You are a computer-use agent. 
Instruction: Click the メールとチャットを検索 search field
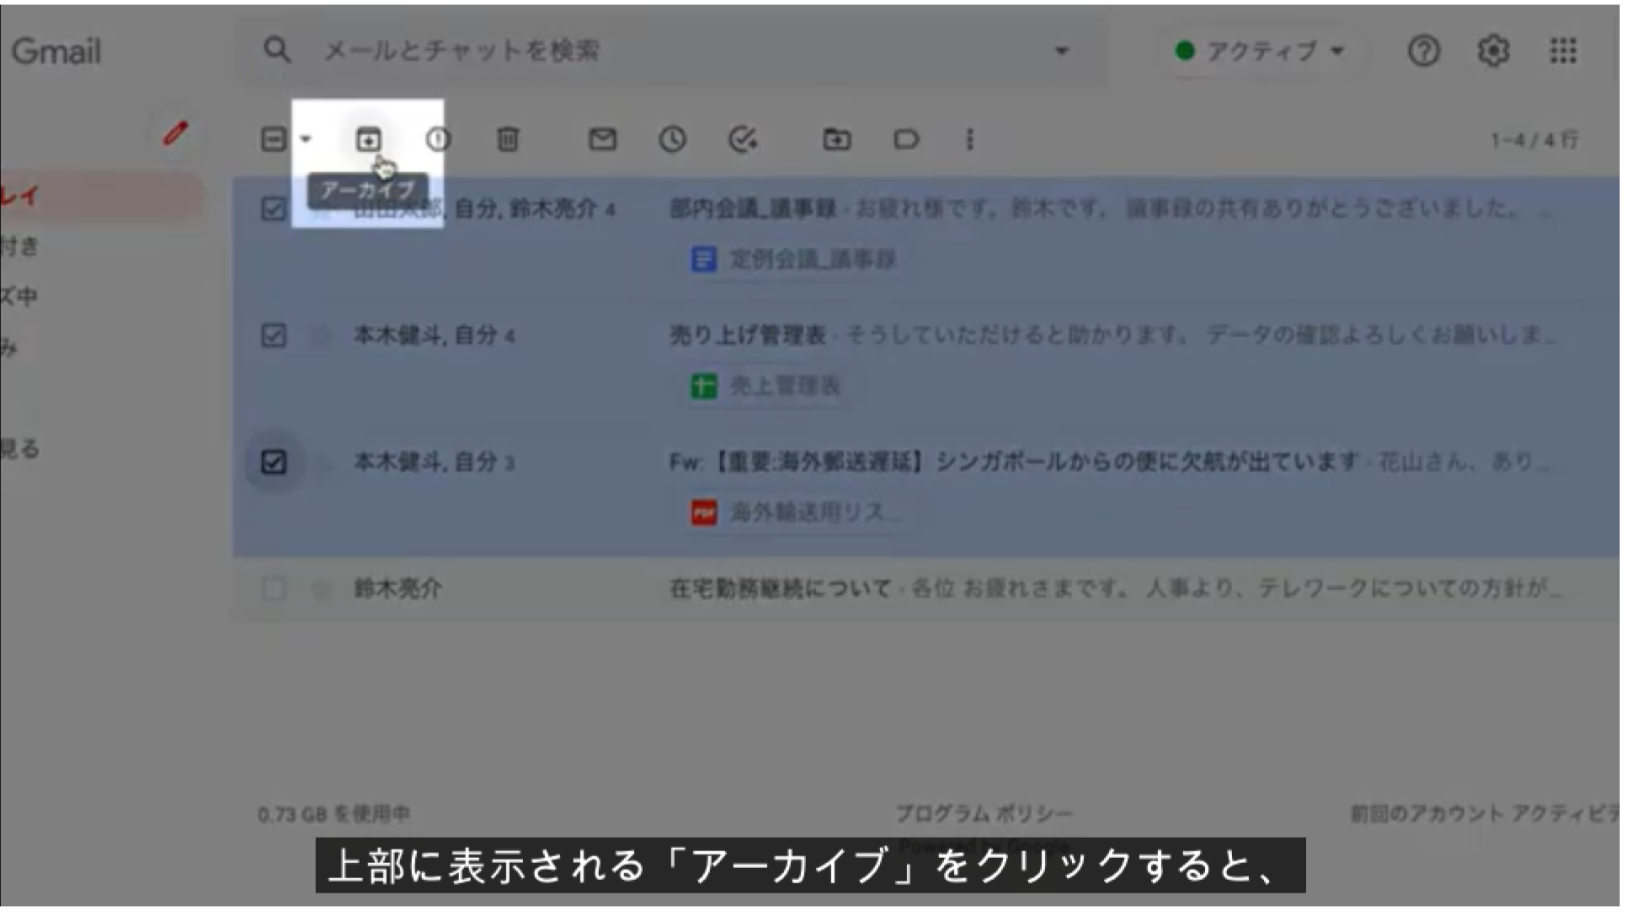point(672,50)
